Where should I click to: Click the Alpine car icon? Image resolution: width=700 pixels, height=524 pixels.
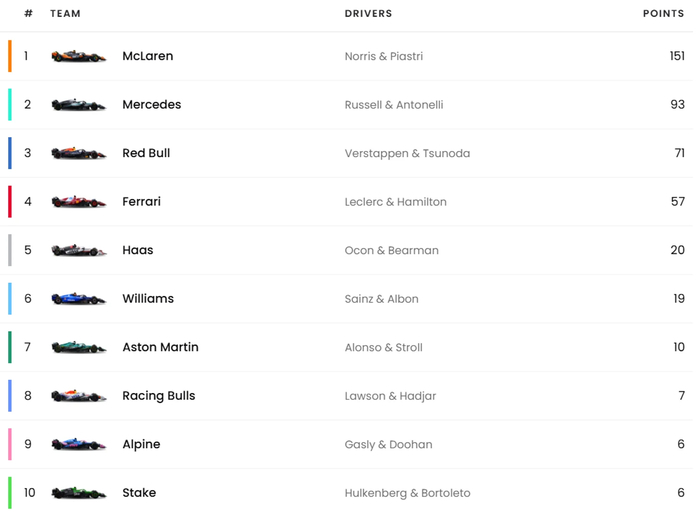click(x=78, y=445)
